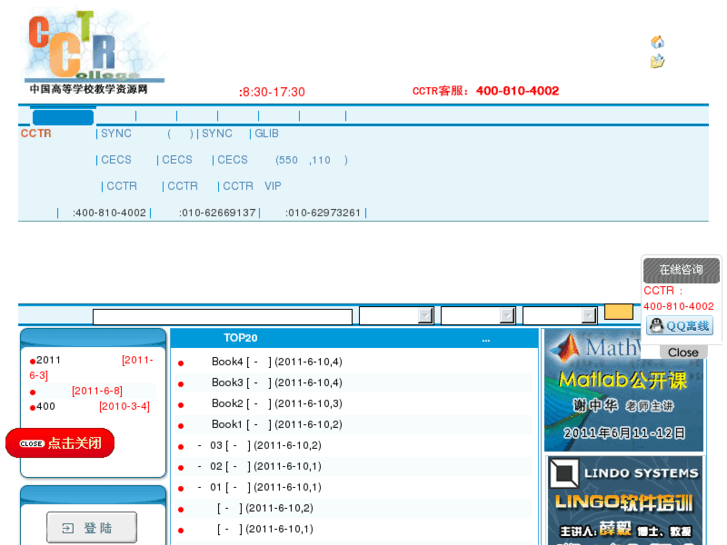Click the home icon at top right

657,42
